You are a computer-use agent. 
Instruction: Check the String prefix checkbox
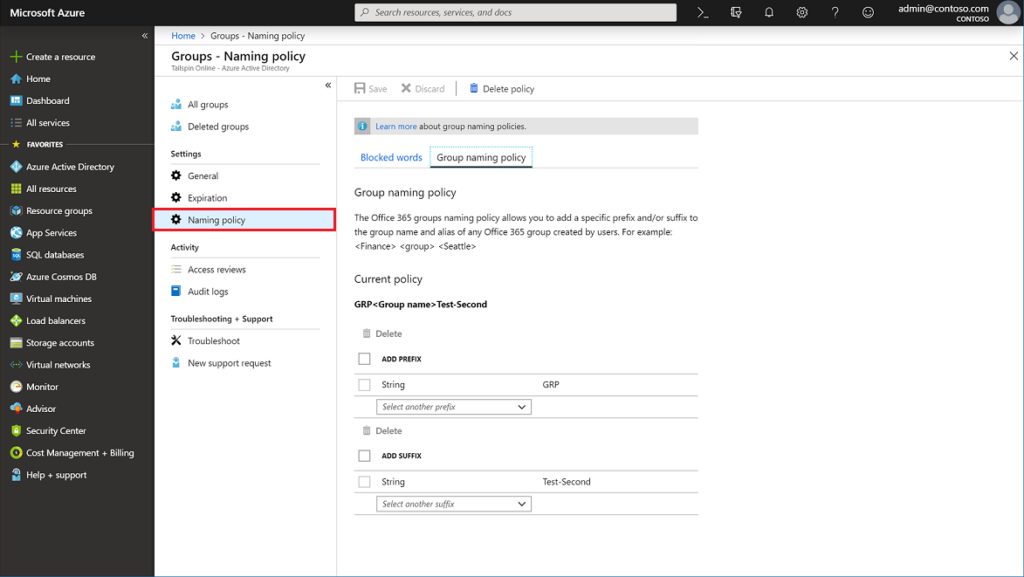pyautogui.click(x=364, y=383)
